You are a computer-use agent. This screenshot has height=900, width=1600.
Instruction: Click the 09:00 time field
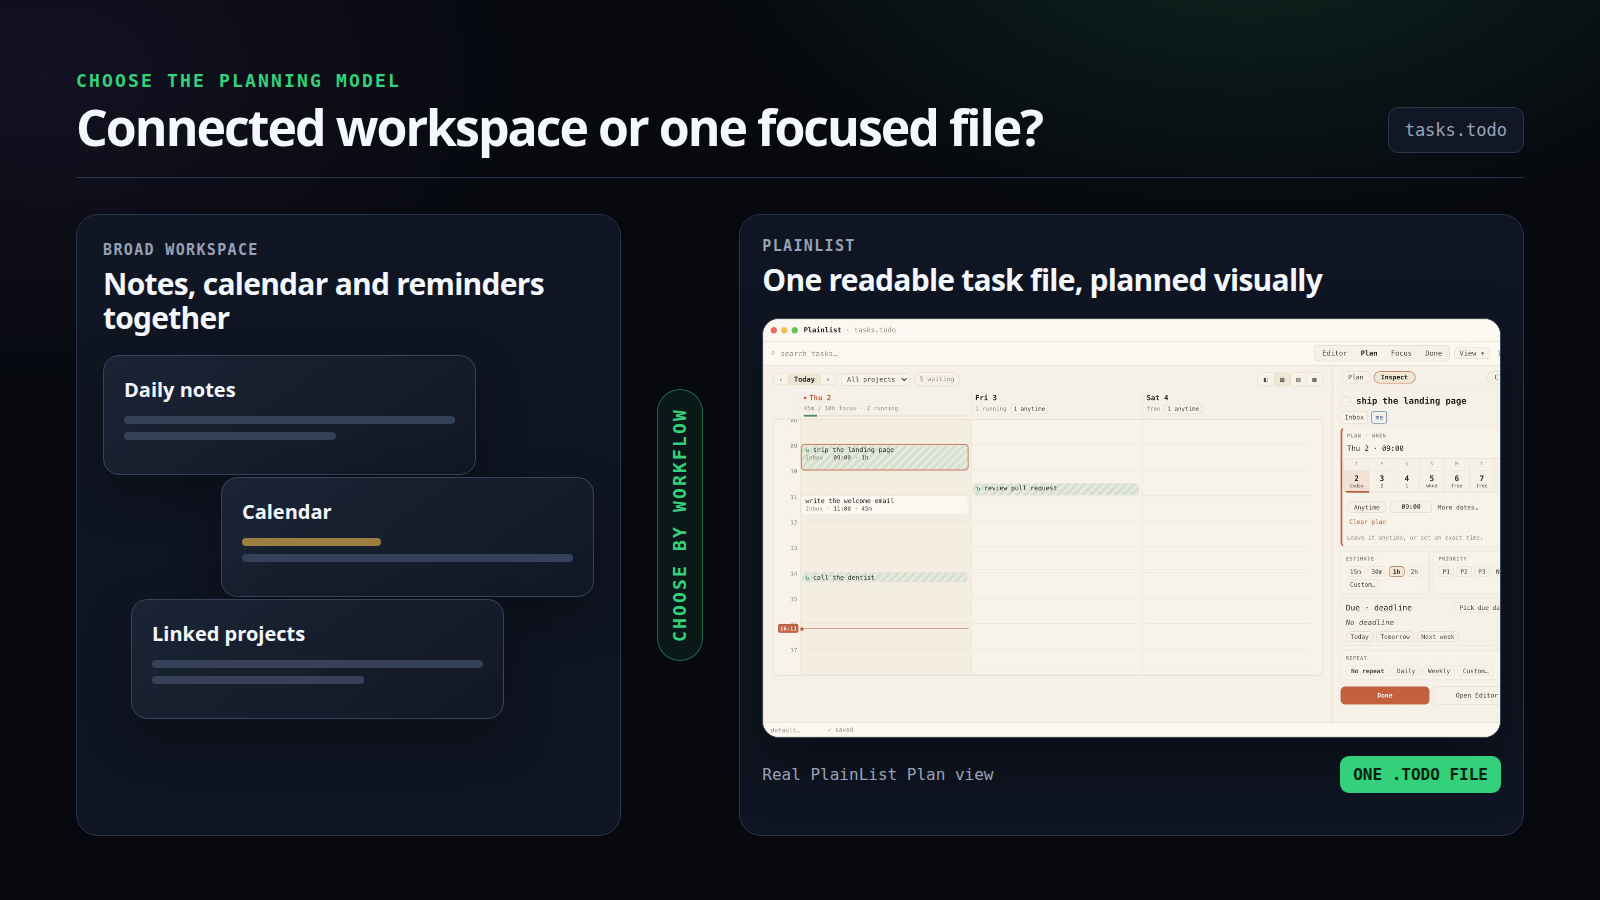coord(1411,507)
